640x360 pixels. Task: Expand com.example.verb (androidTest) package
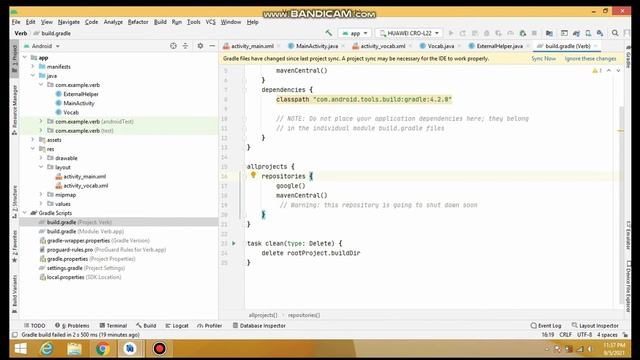[41, 121]
